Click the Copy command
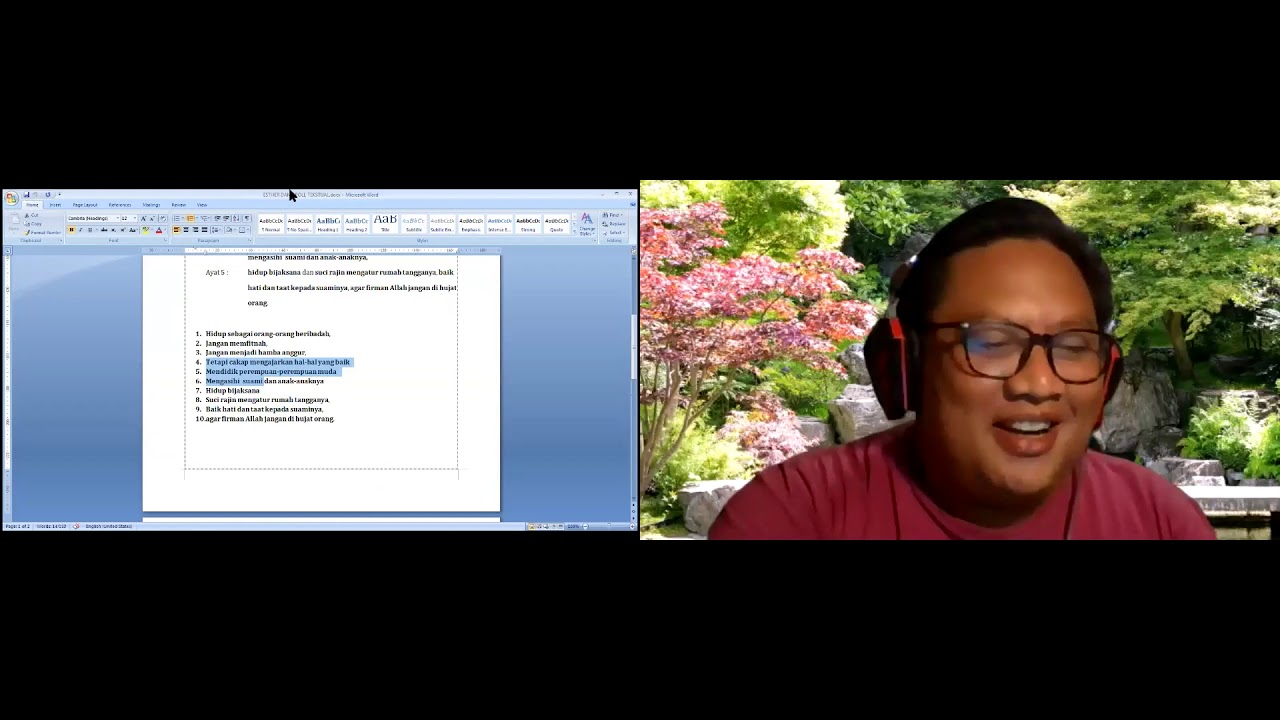The height and width of the screenshot is (720, 1280). coord(33,224)
